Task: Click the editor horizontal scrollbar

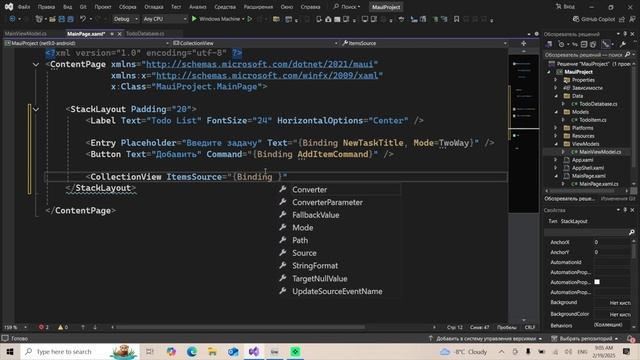Action: coord(240,327)
